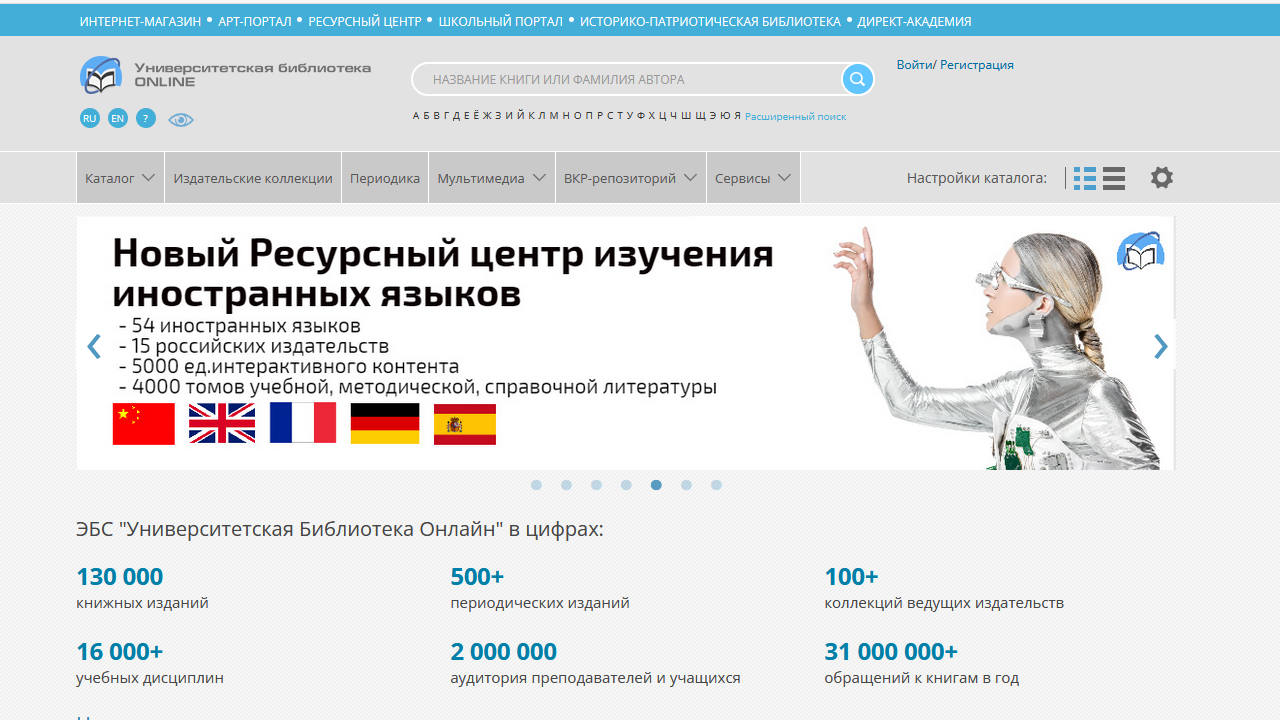The height and width of the screenshot is (720, 1280).
Task: Expand the Каталог dropdown
Action: [119, 178]
